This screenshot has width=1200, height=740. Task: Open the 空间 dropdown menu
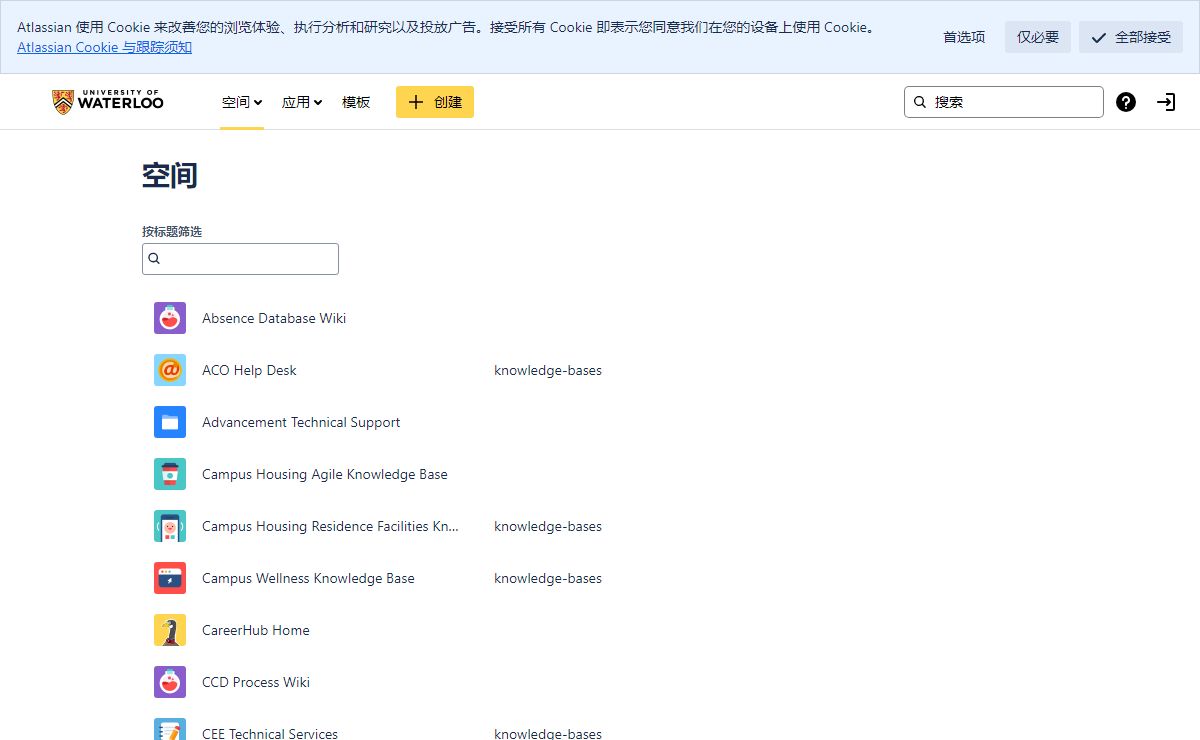[x=242, y=102]
